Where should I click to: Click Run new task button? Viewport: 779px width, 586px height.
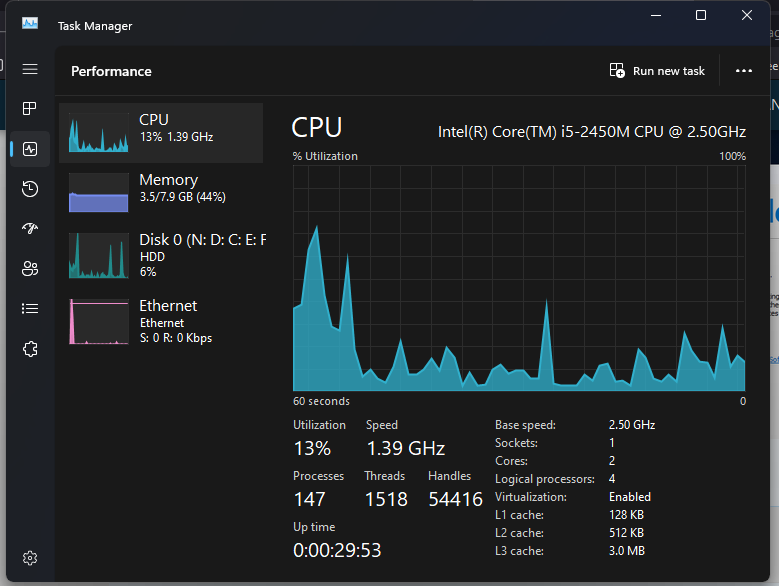[657, 71]
